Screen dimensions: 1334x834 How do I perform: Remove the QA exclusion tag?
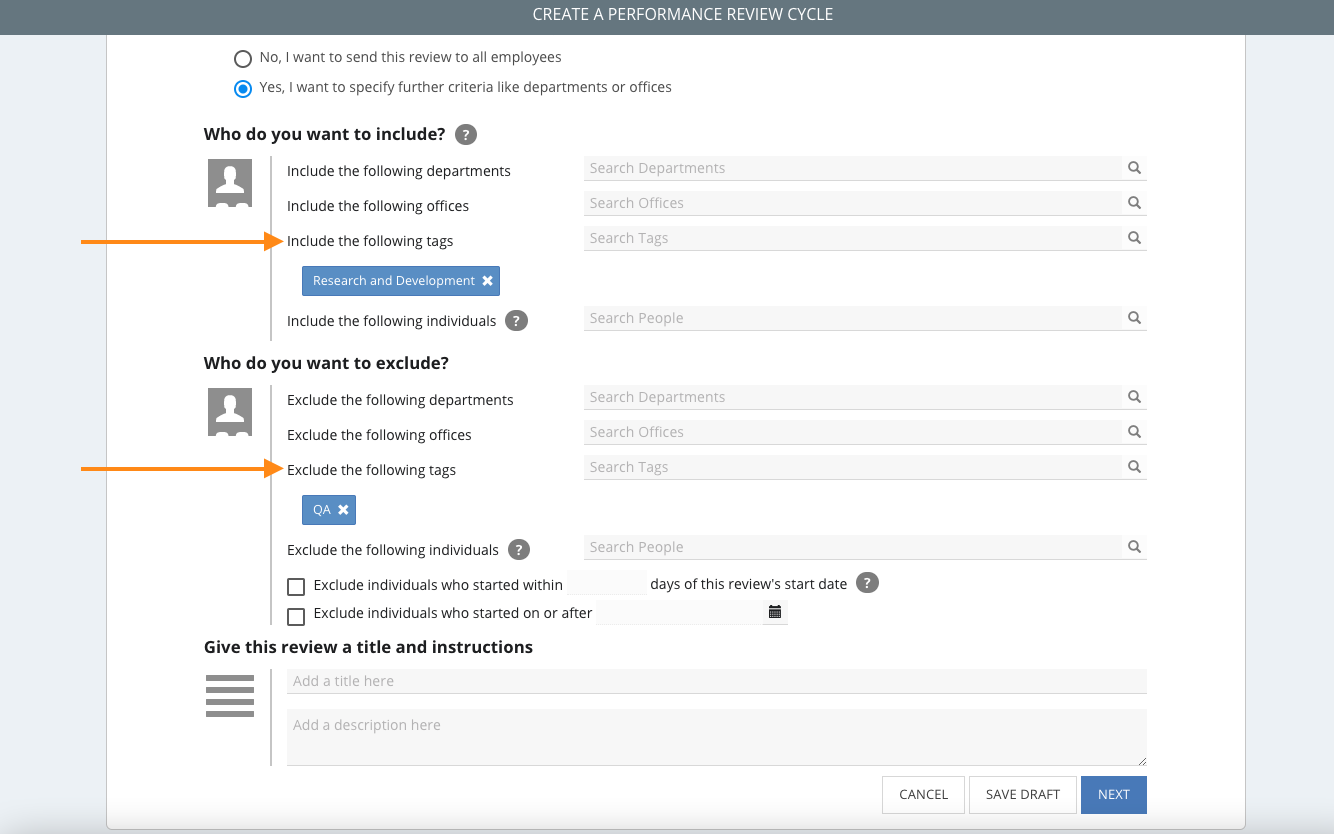[x=343, y=510]
